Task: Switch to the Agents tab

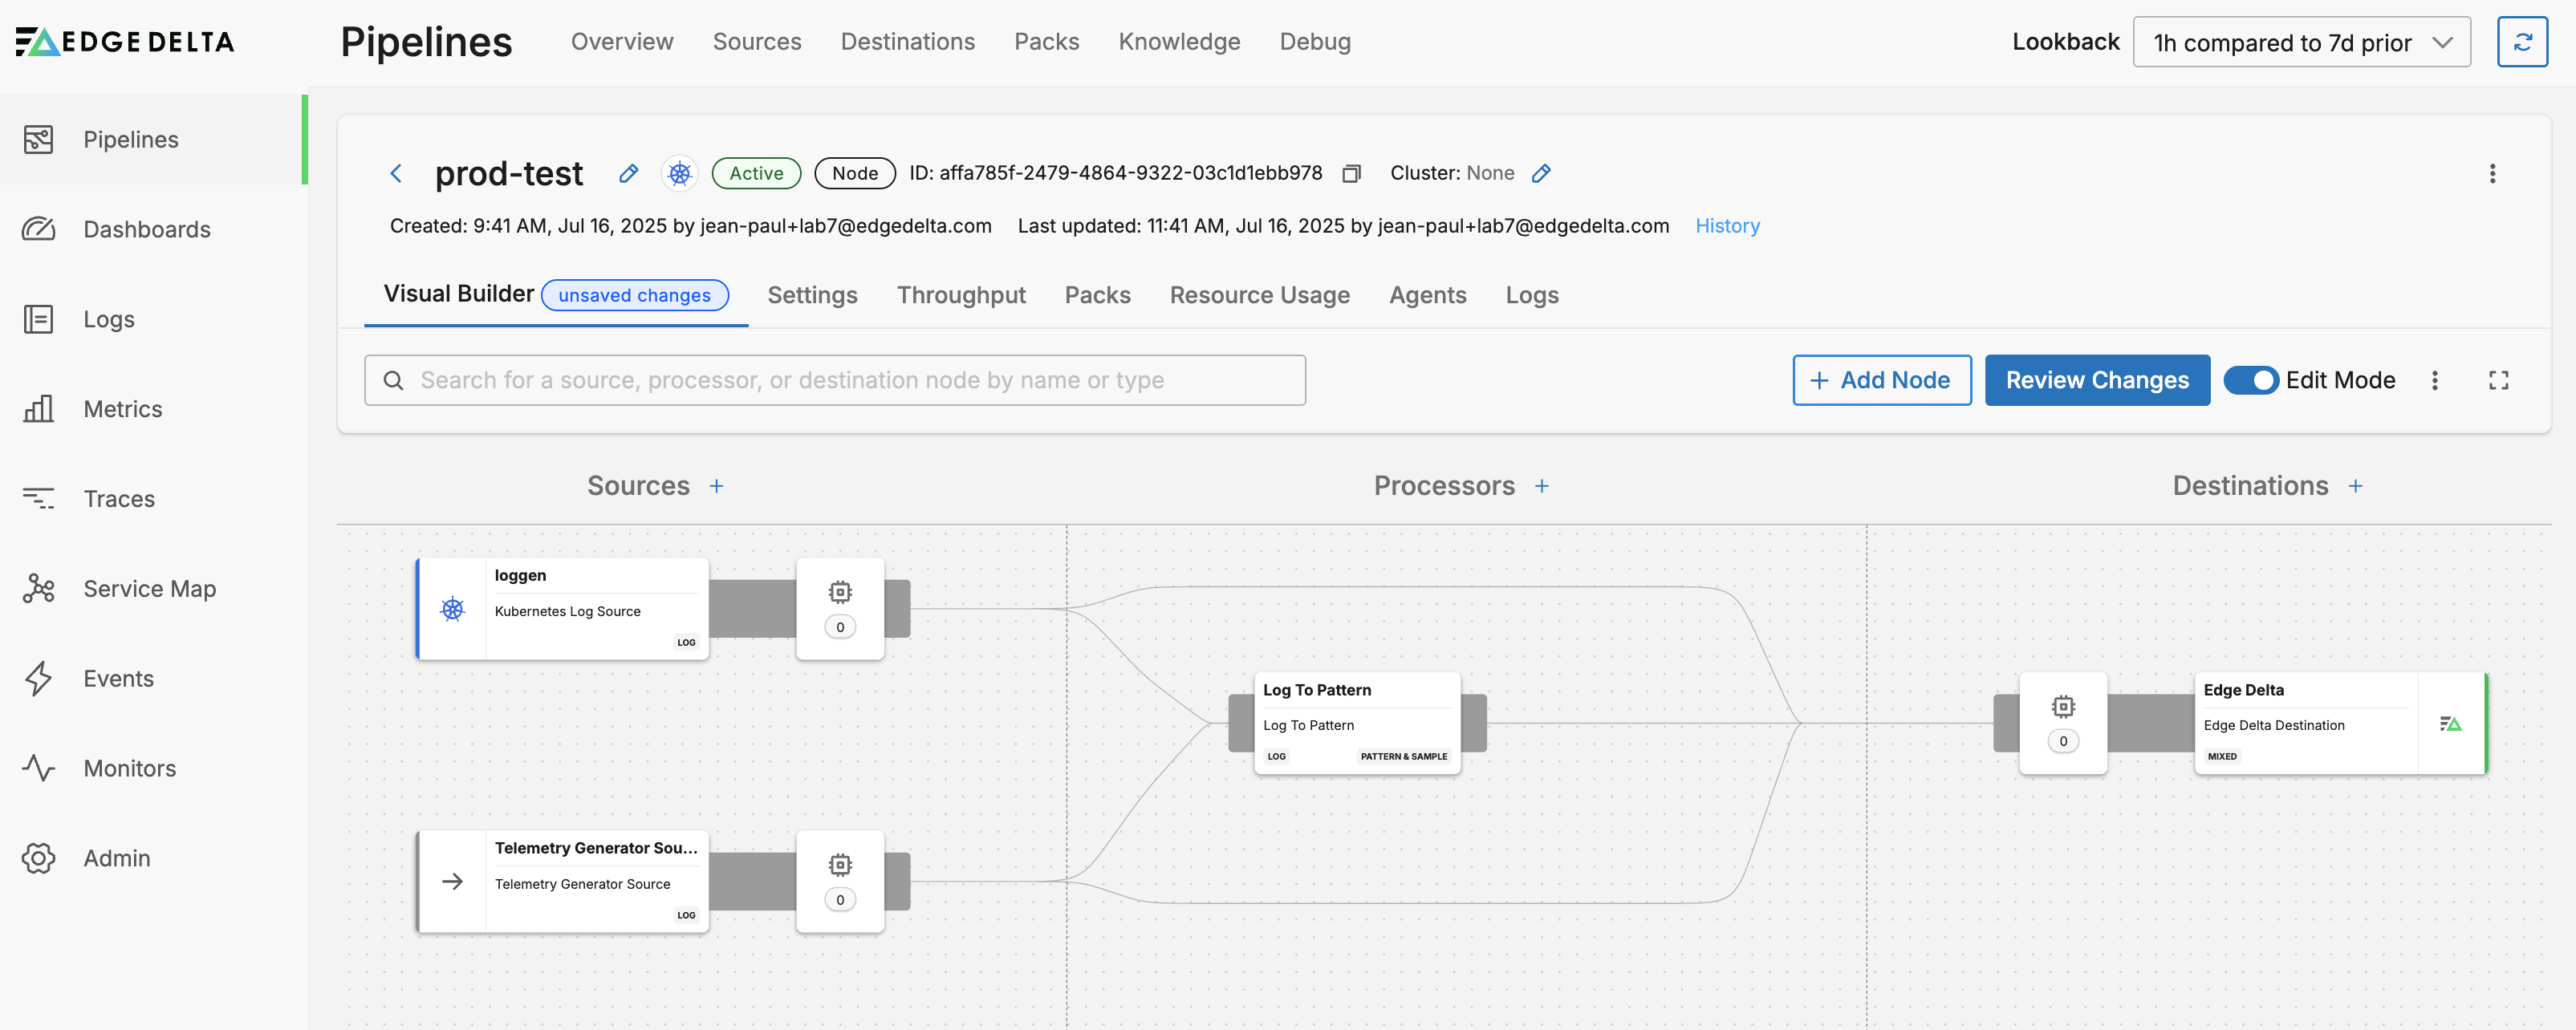Action: click(1427, 295)
